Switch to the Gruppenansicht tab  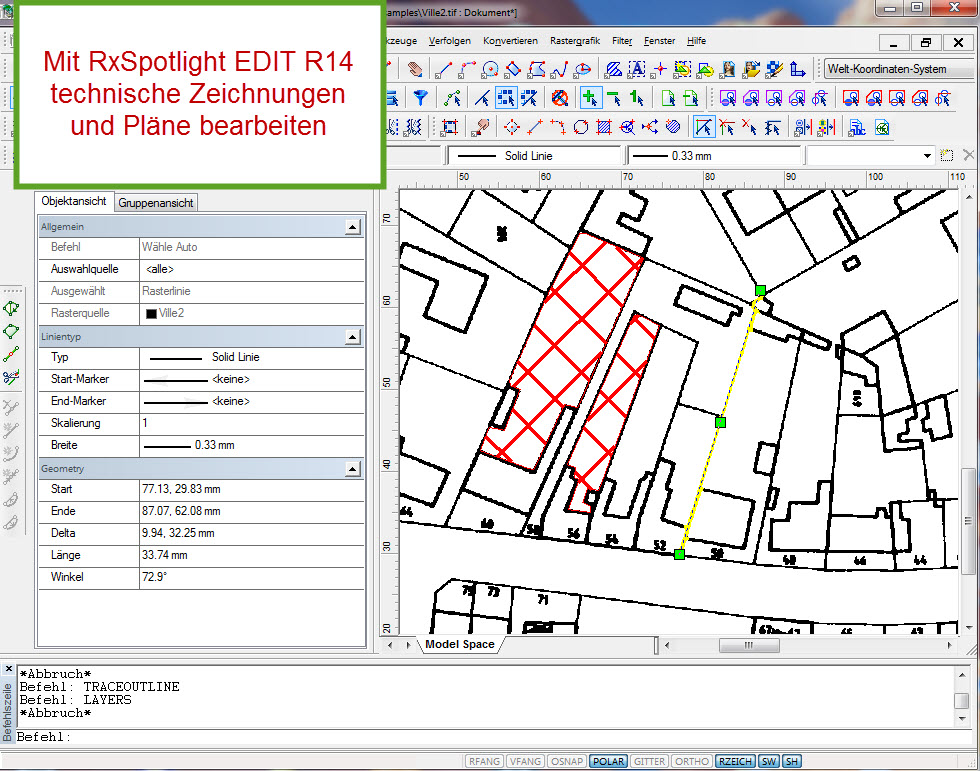(155, 202)
